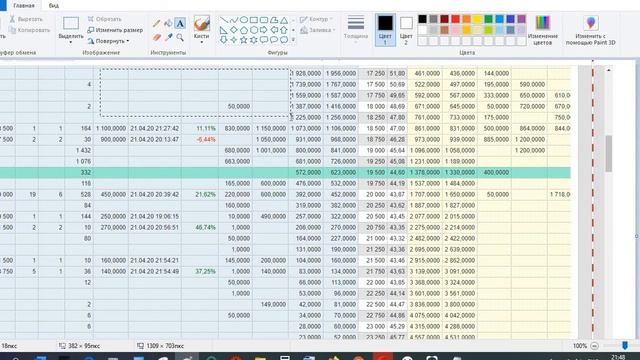640x360 pixels.
Task: Pick the yellow color swatch
Action: point(477,19)
